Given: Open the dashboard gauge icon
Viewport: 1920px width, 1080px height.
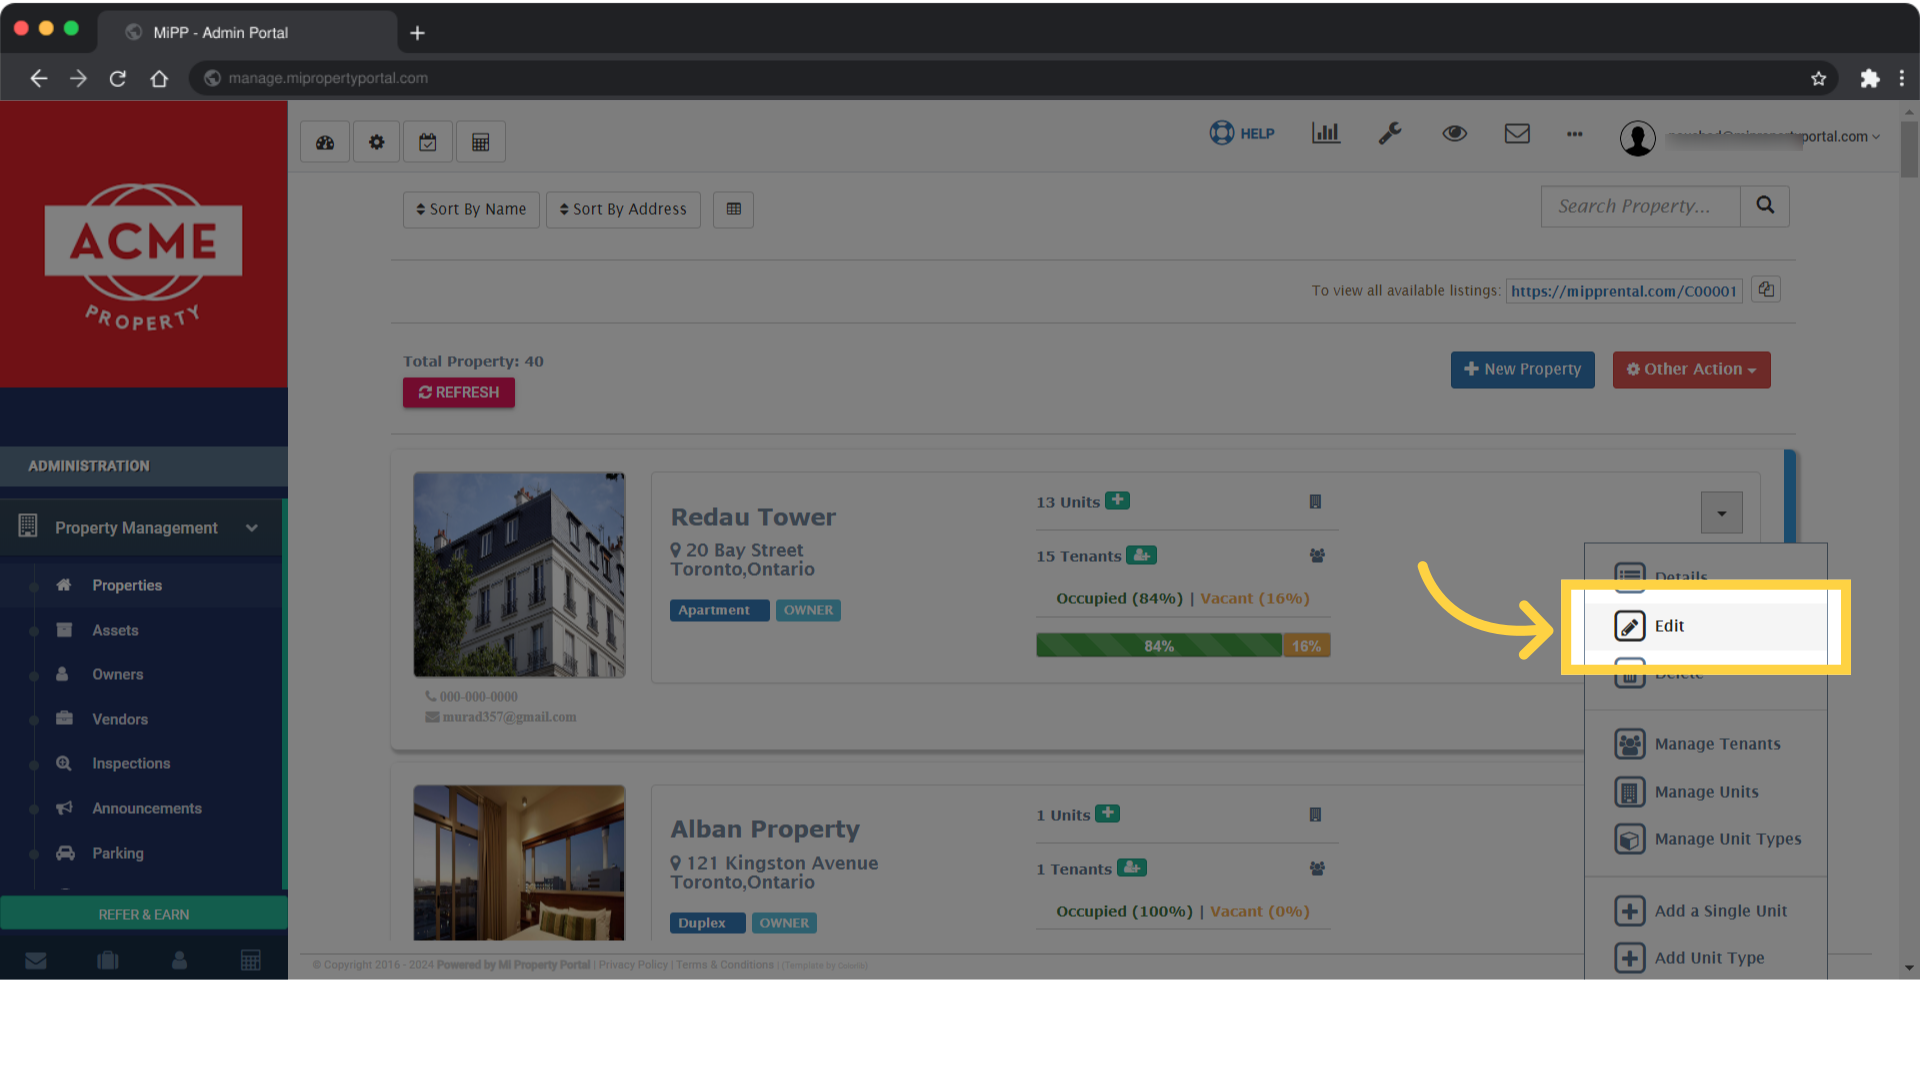Looking at the screenshot, I should [325, 142].
